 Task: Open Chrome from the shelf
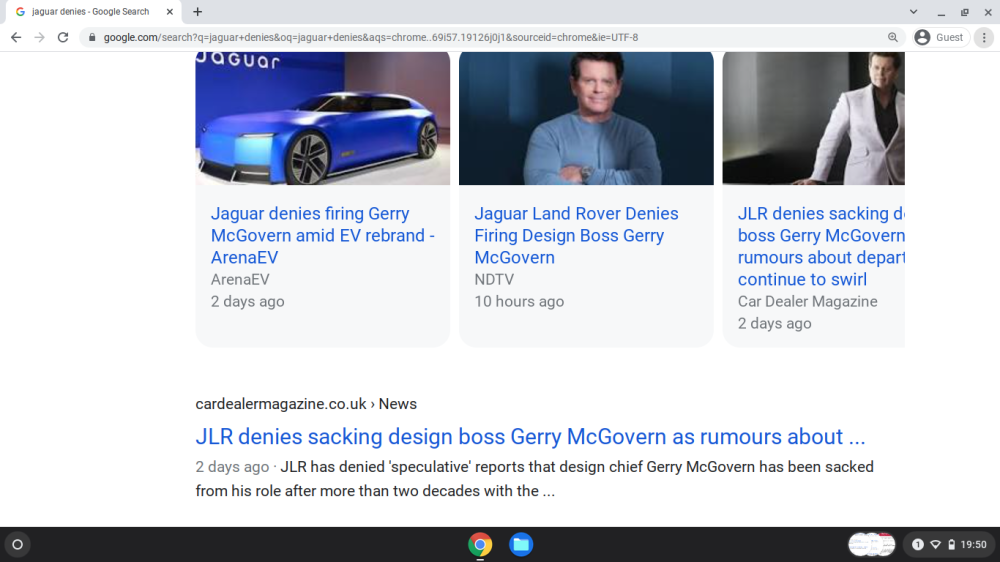[x=480, y=545]
